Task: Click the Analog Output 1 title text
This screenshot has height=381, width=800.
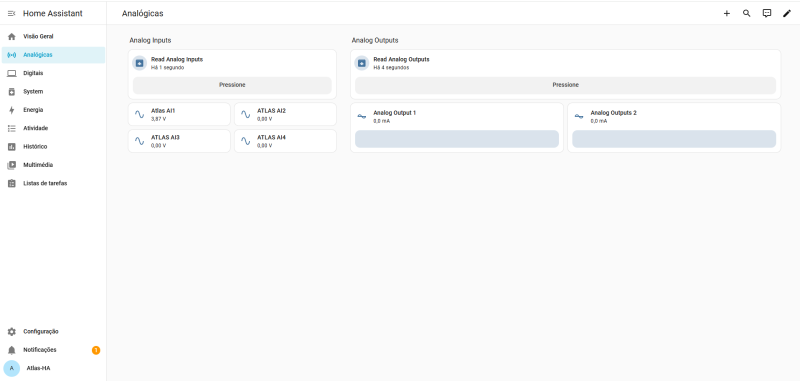Action: pyautogui.click(x=394, y=113)
